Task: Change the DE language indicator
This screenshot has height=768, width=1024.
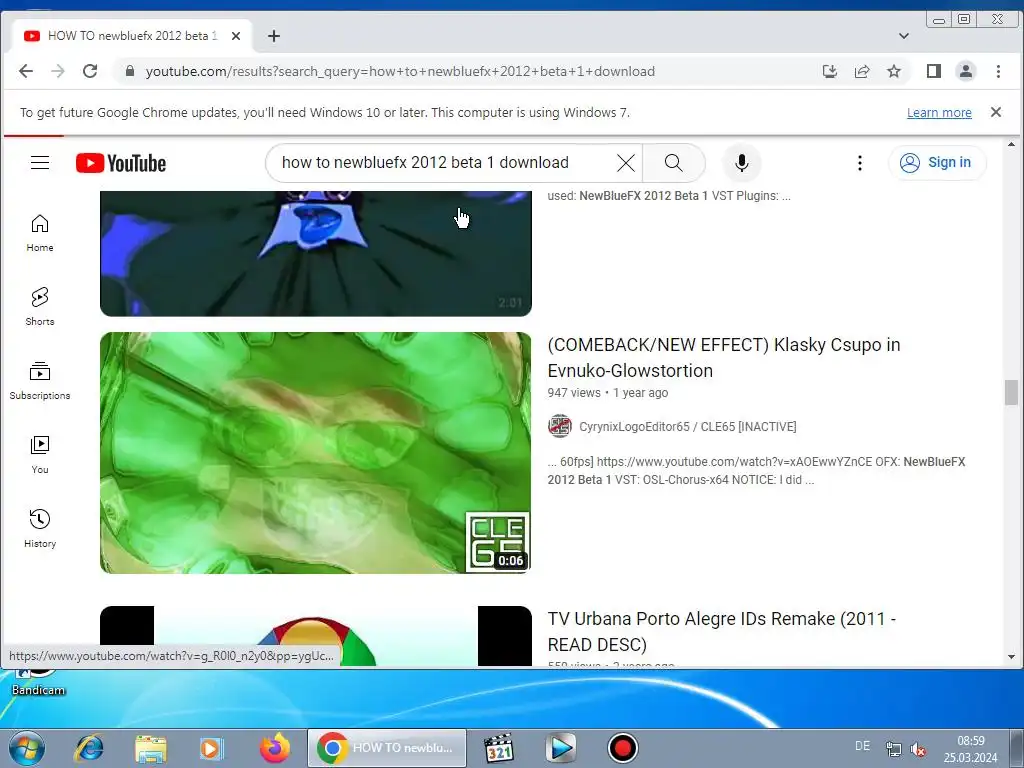Action: coord(862,746)
